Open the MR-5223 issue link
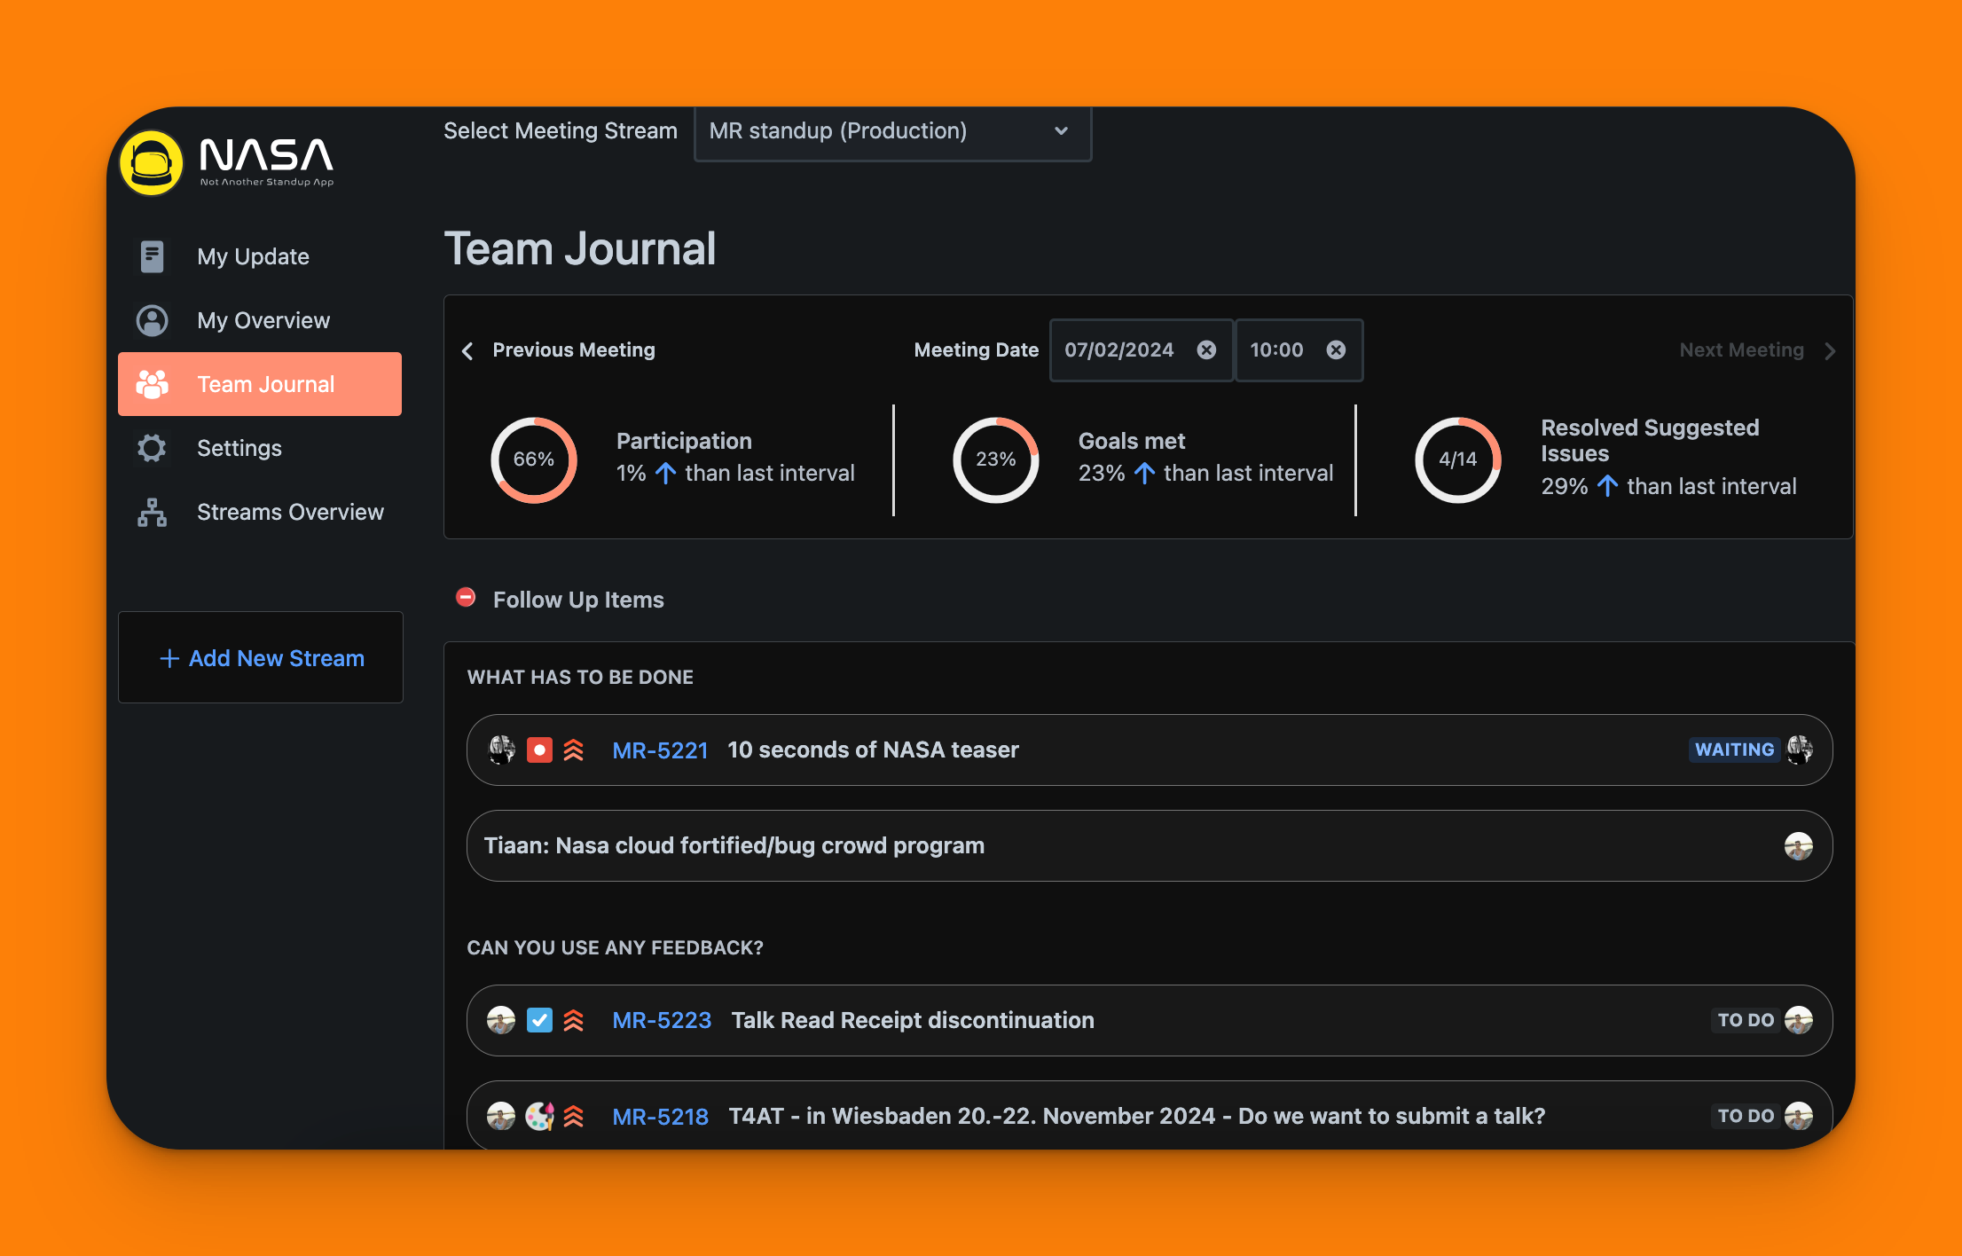 (662, 1020)
